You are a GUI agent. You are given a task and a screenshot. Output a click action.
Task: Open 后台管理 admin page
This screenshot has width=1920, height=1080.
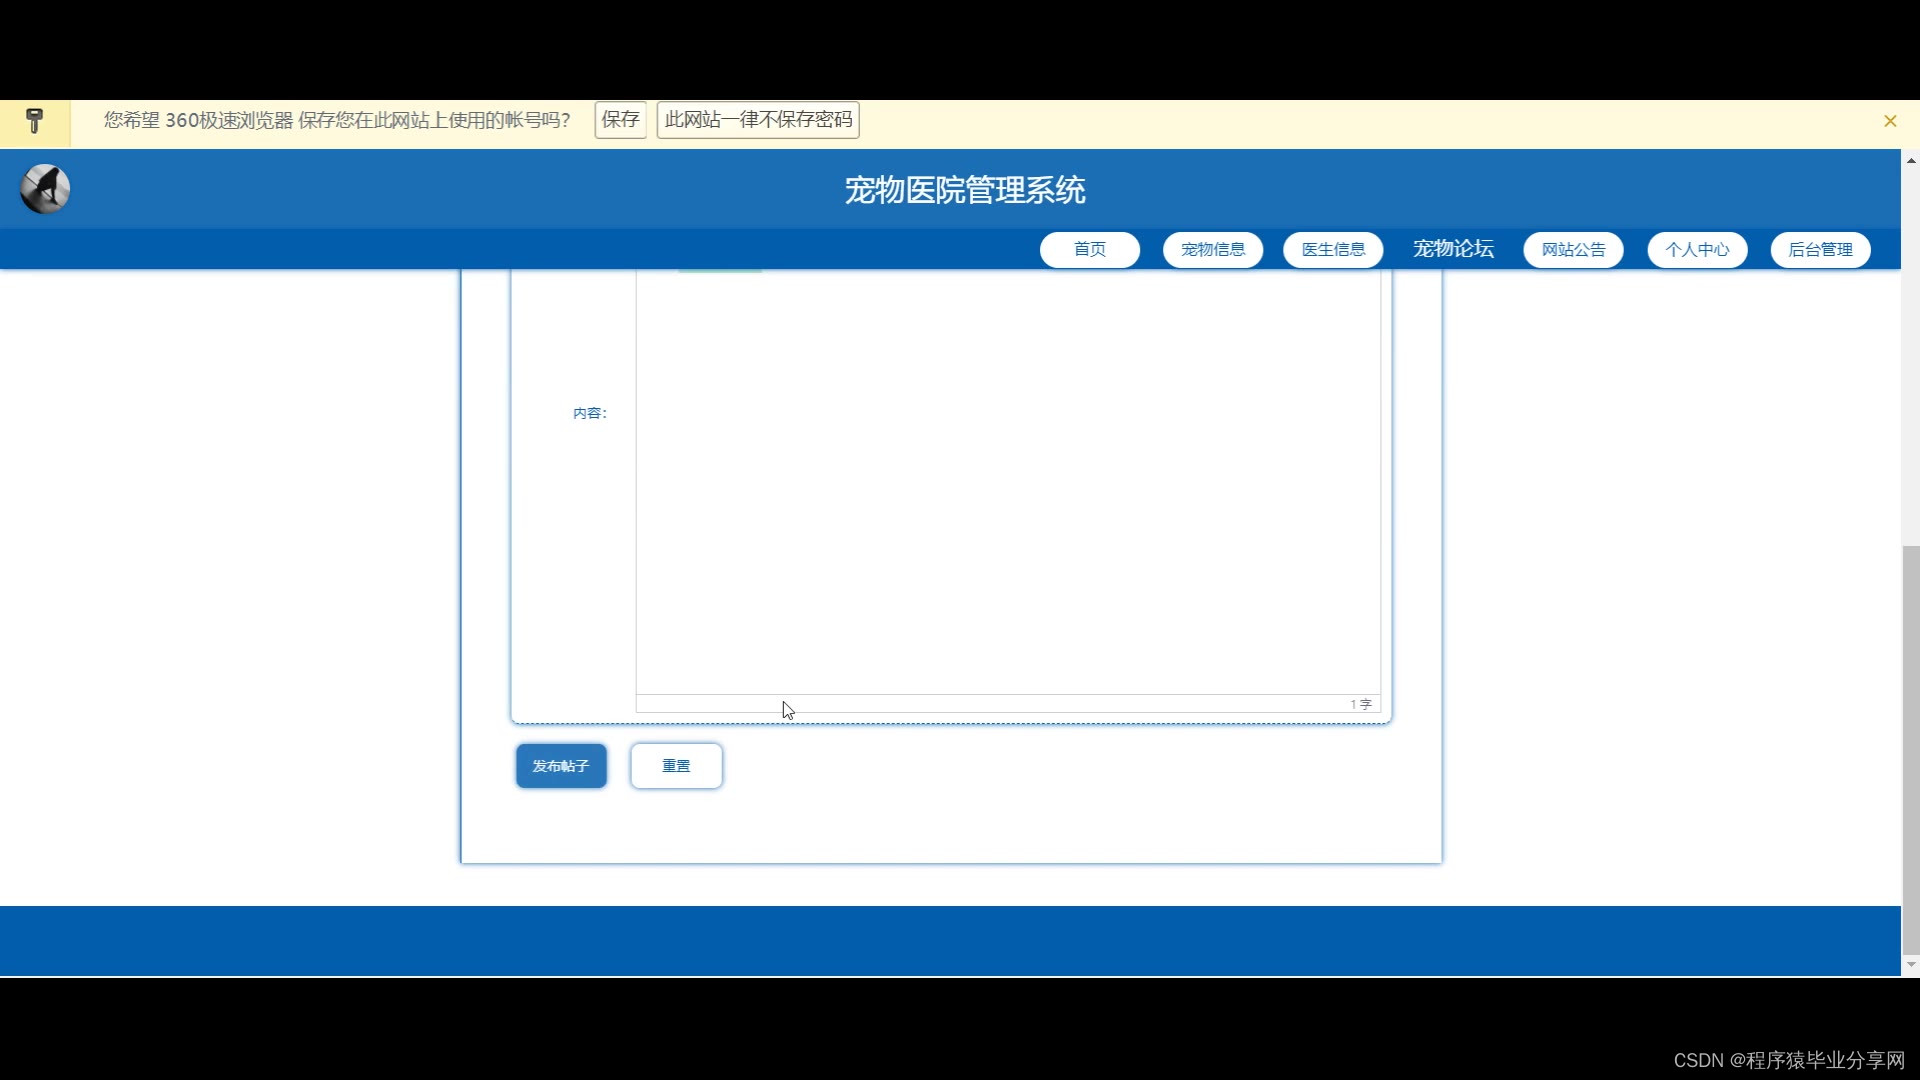point(1819,249)
